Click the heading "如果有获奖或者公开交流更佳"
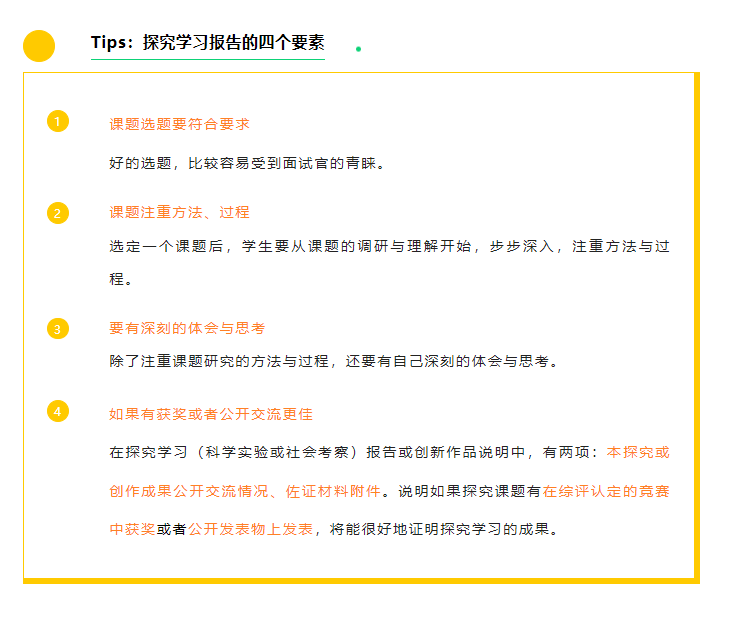The height and width of the screenshot is (625, 729). coord(211,413)
